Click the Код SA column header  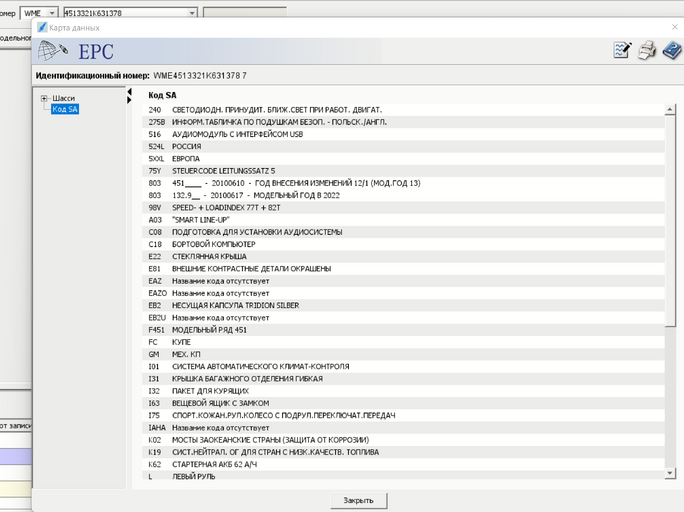162,95
